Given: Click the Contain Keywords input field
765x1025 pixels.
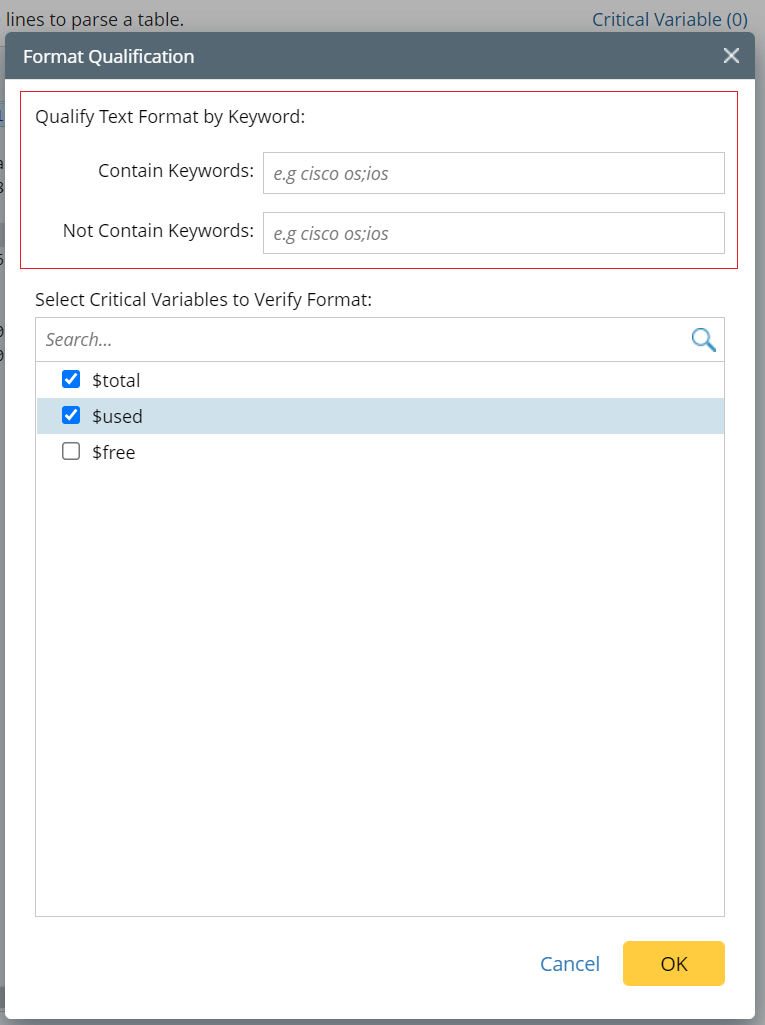Looking at the screenshot, I should click(494, 172).
